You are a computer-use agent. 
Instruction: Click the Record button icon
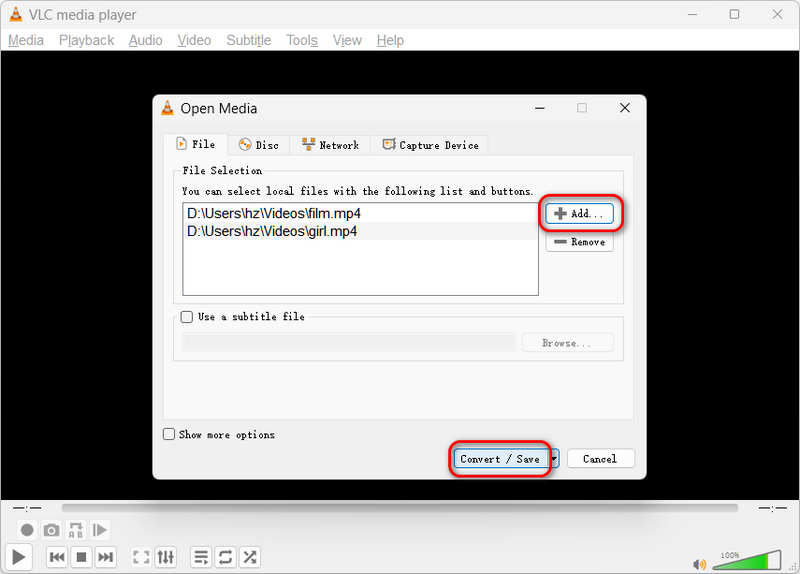(x=27, y=530)
